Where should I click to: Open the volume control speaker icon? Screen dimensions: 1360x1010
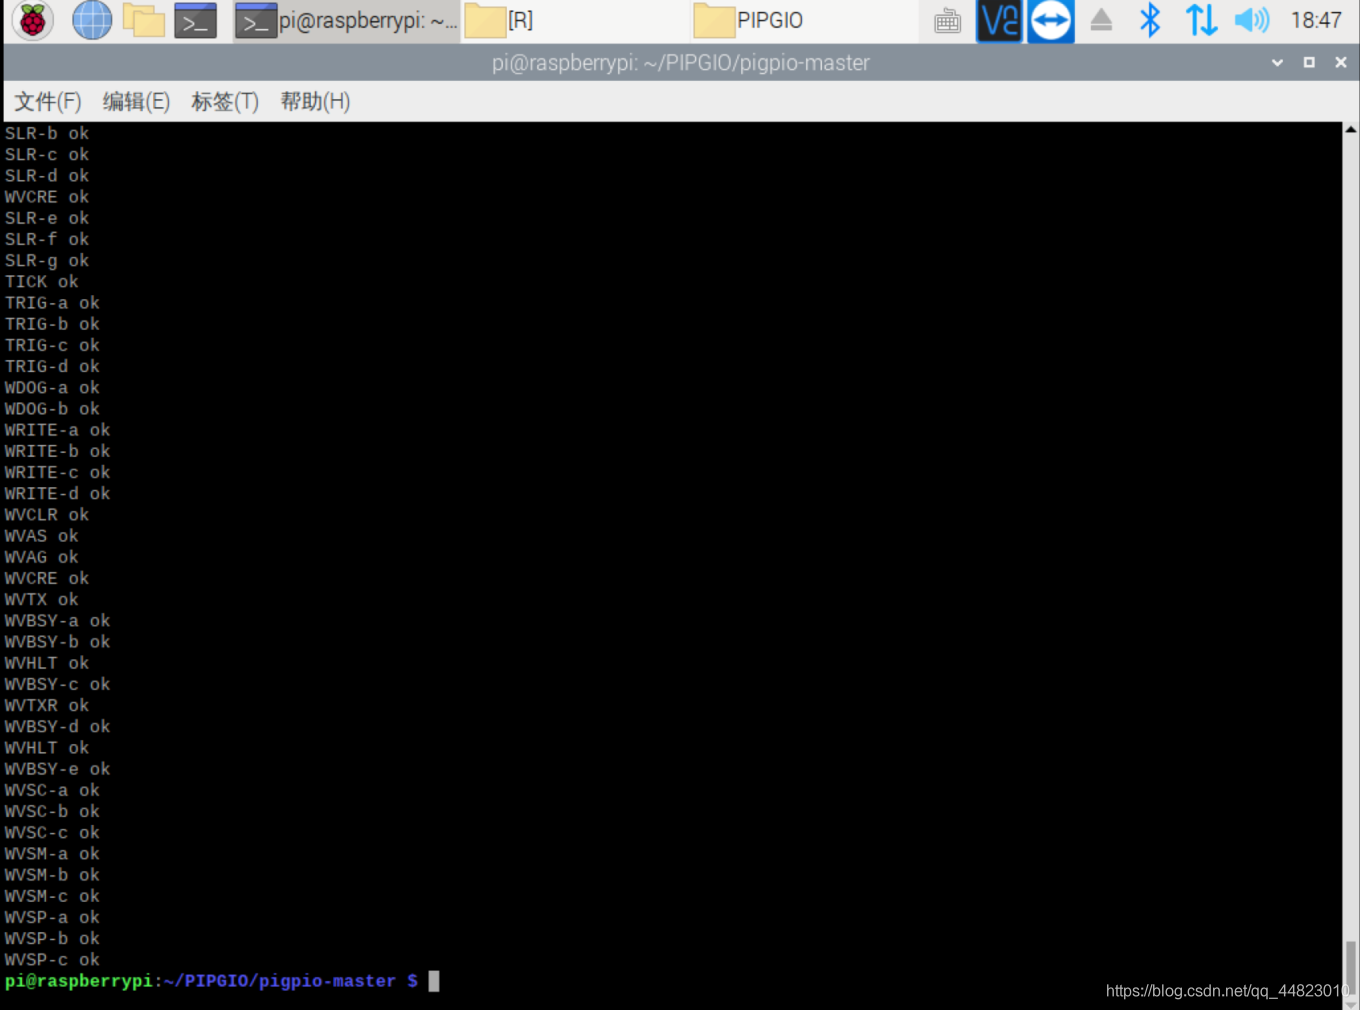(x=1251, y=20)
